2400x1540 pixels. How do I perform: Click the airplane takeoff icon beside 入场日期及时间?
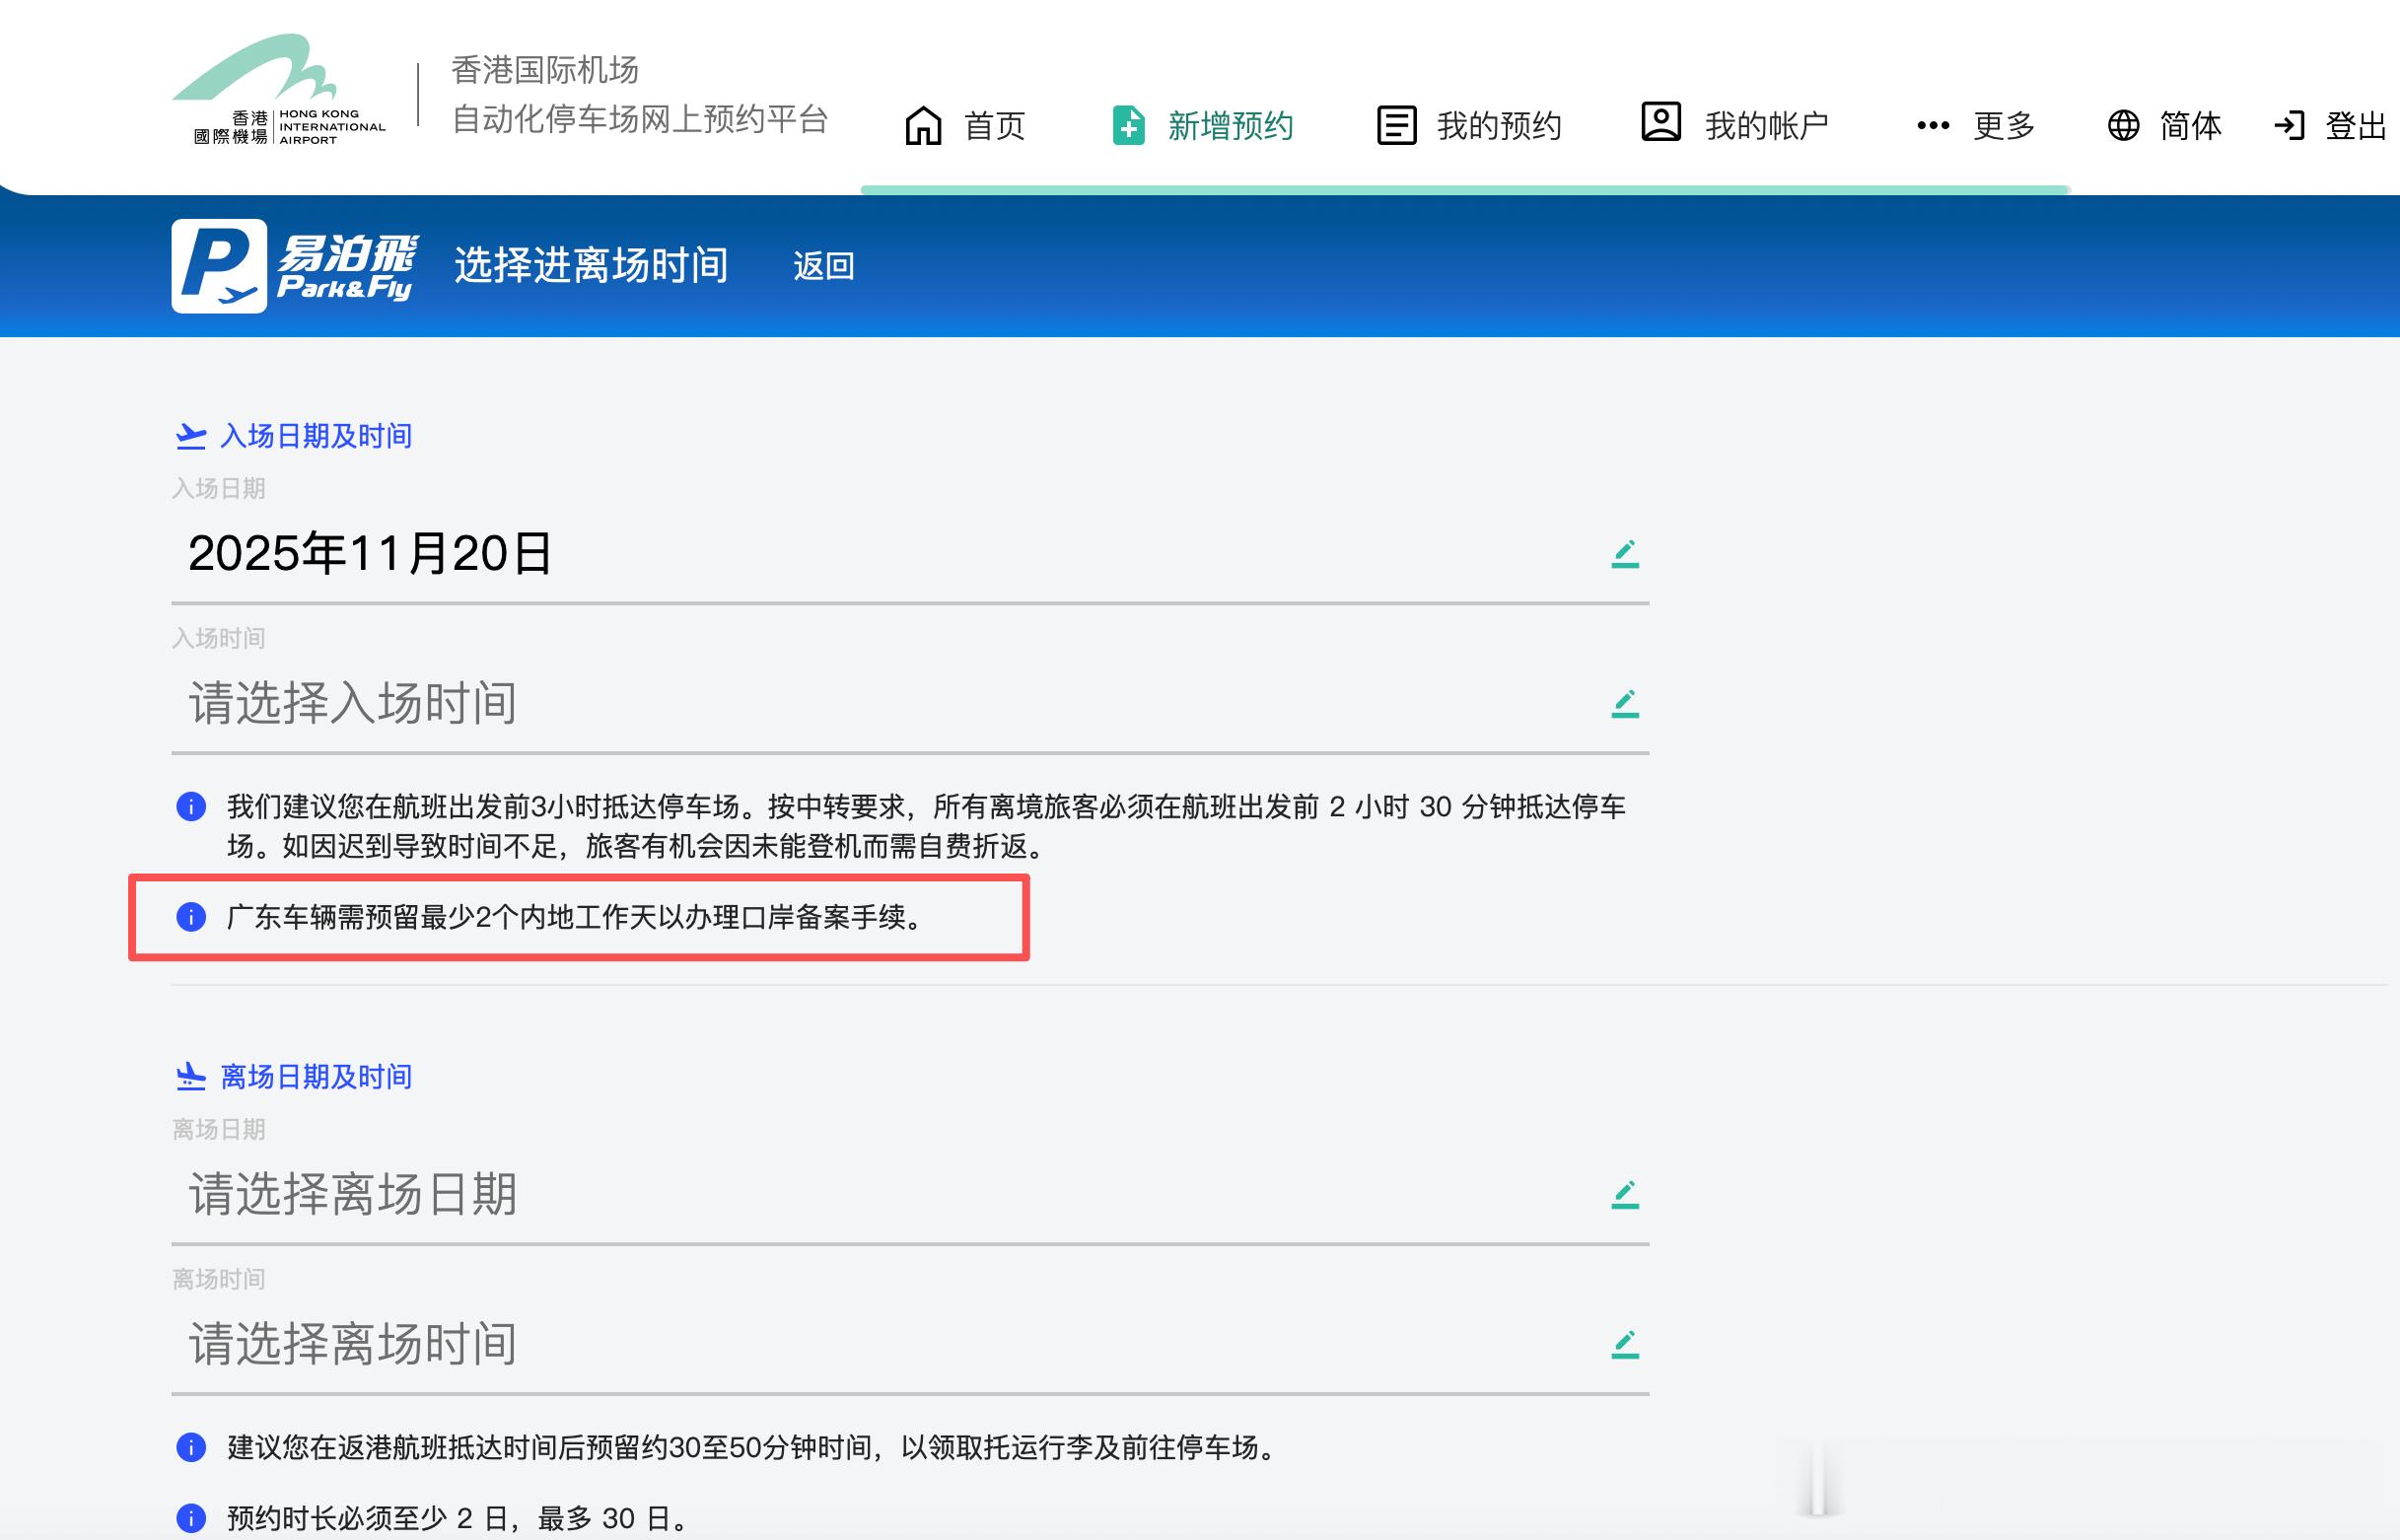pyautogui.click(x=191, y=432)
